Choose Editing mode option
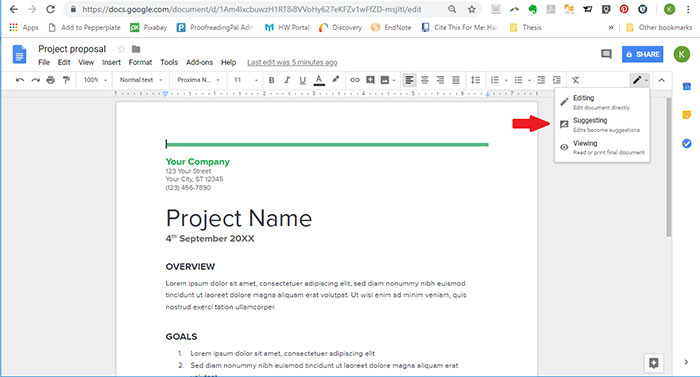The image size is (700, 377). [602, 102]
